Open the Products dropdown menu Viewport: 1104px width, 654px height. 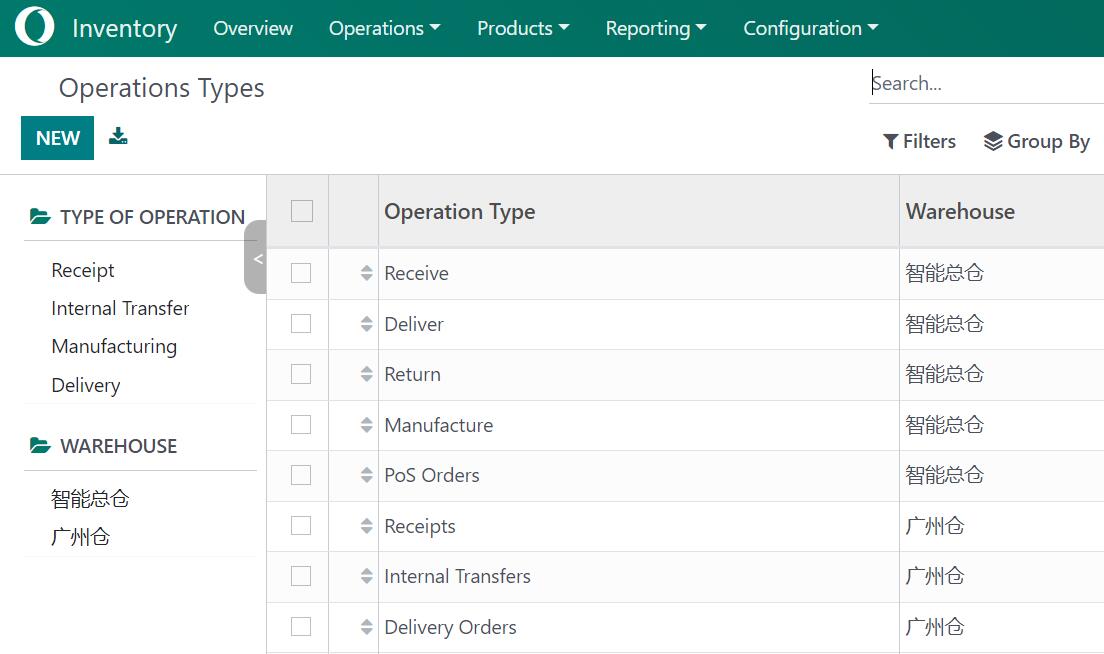[523, 28]
